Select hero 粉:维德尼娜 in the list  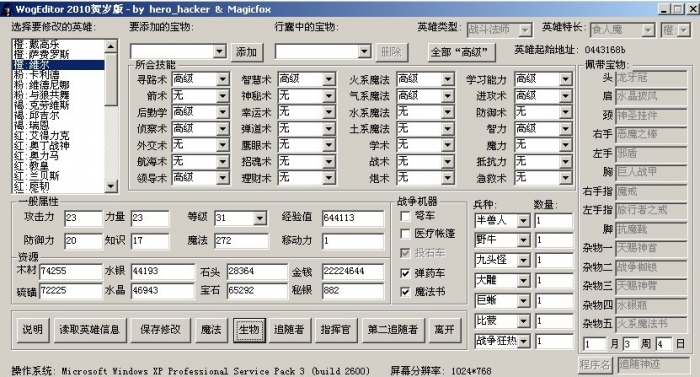click(58, 84)
